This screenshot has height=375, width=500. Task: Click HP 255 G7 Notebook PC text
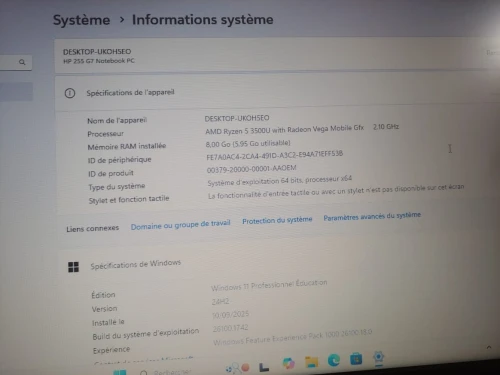(99, 61)
